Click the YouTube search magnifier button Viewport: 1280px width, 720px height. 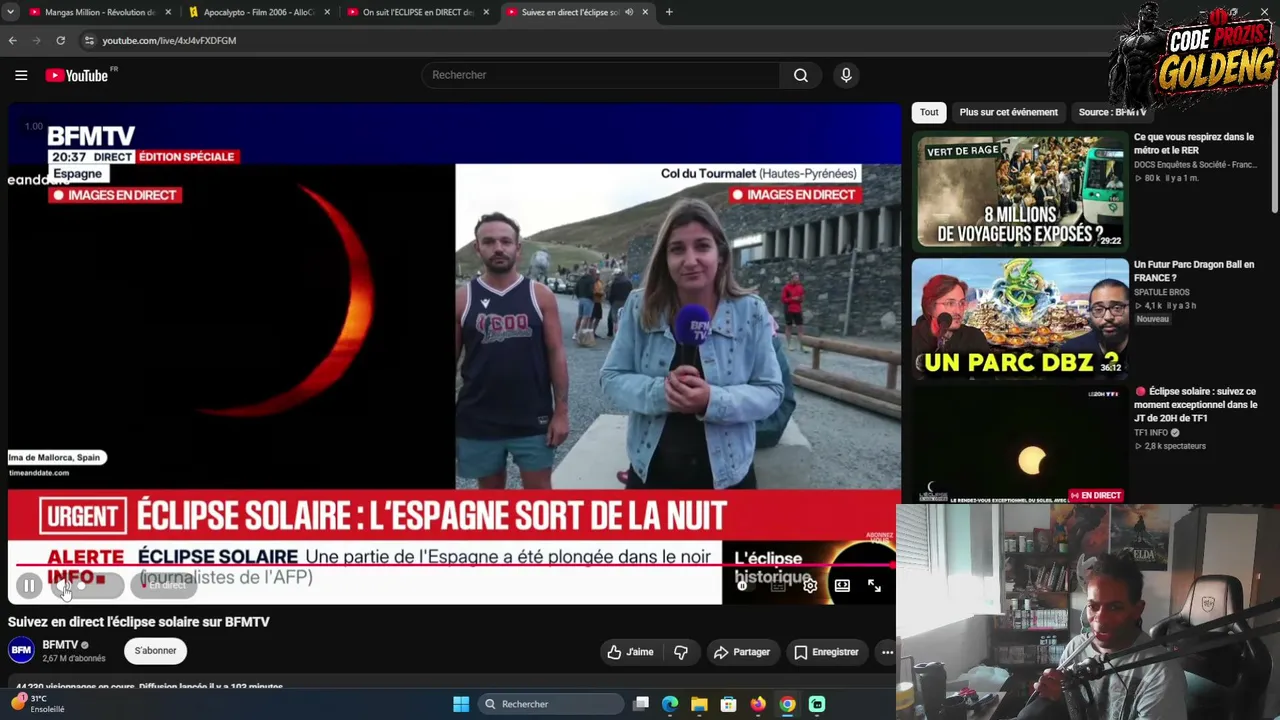(x=801, y=75)
